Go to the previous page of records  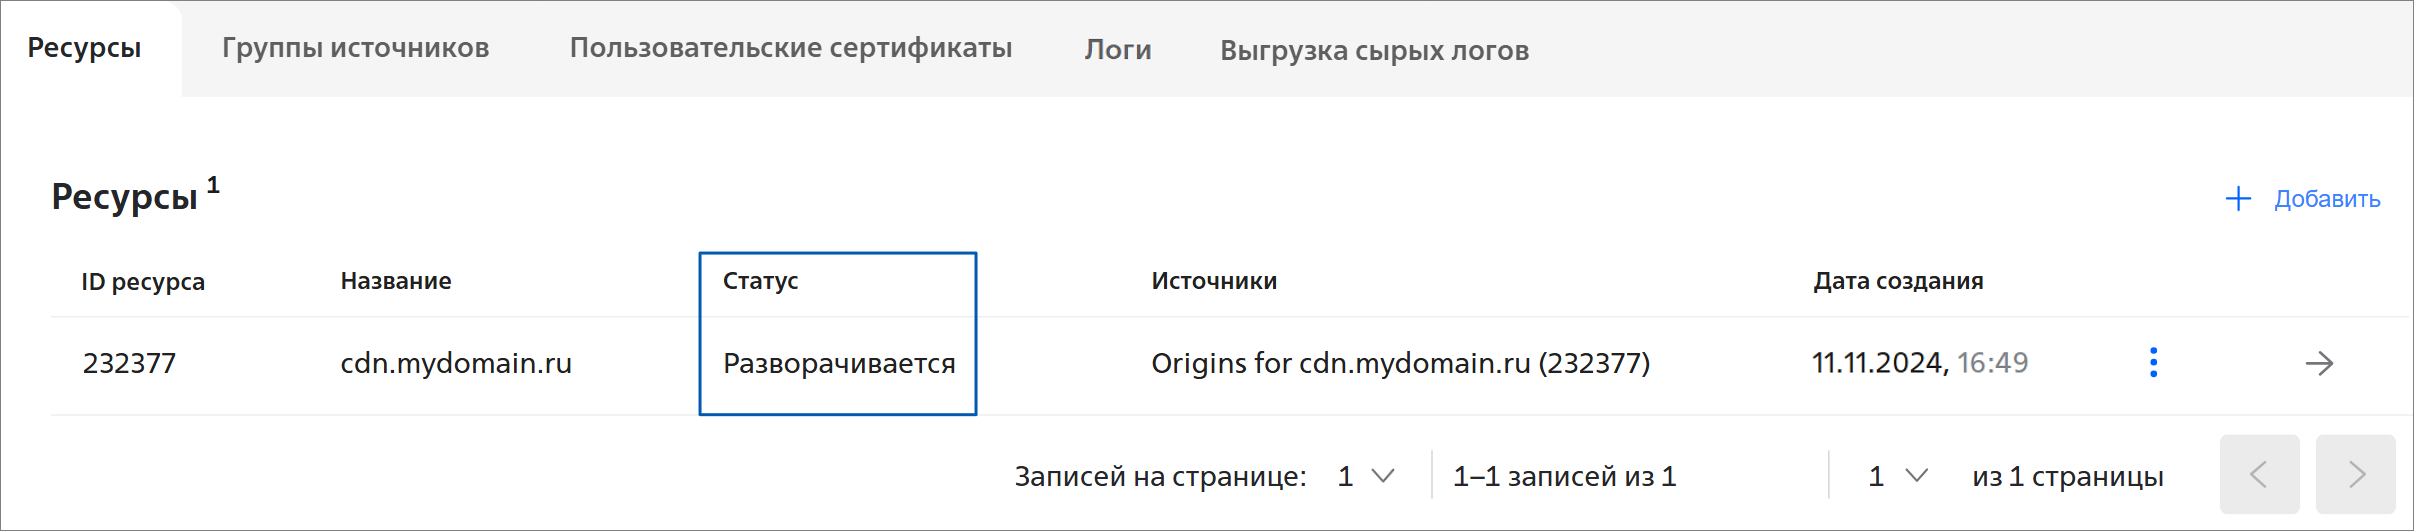click(x=2259, y=474)
